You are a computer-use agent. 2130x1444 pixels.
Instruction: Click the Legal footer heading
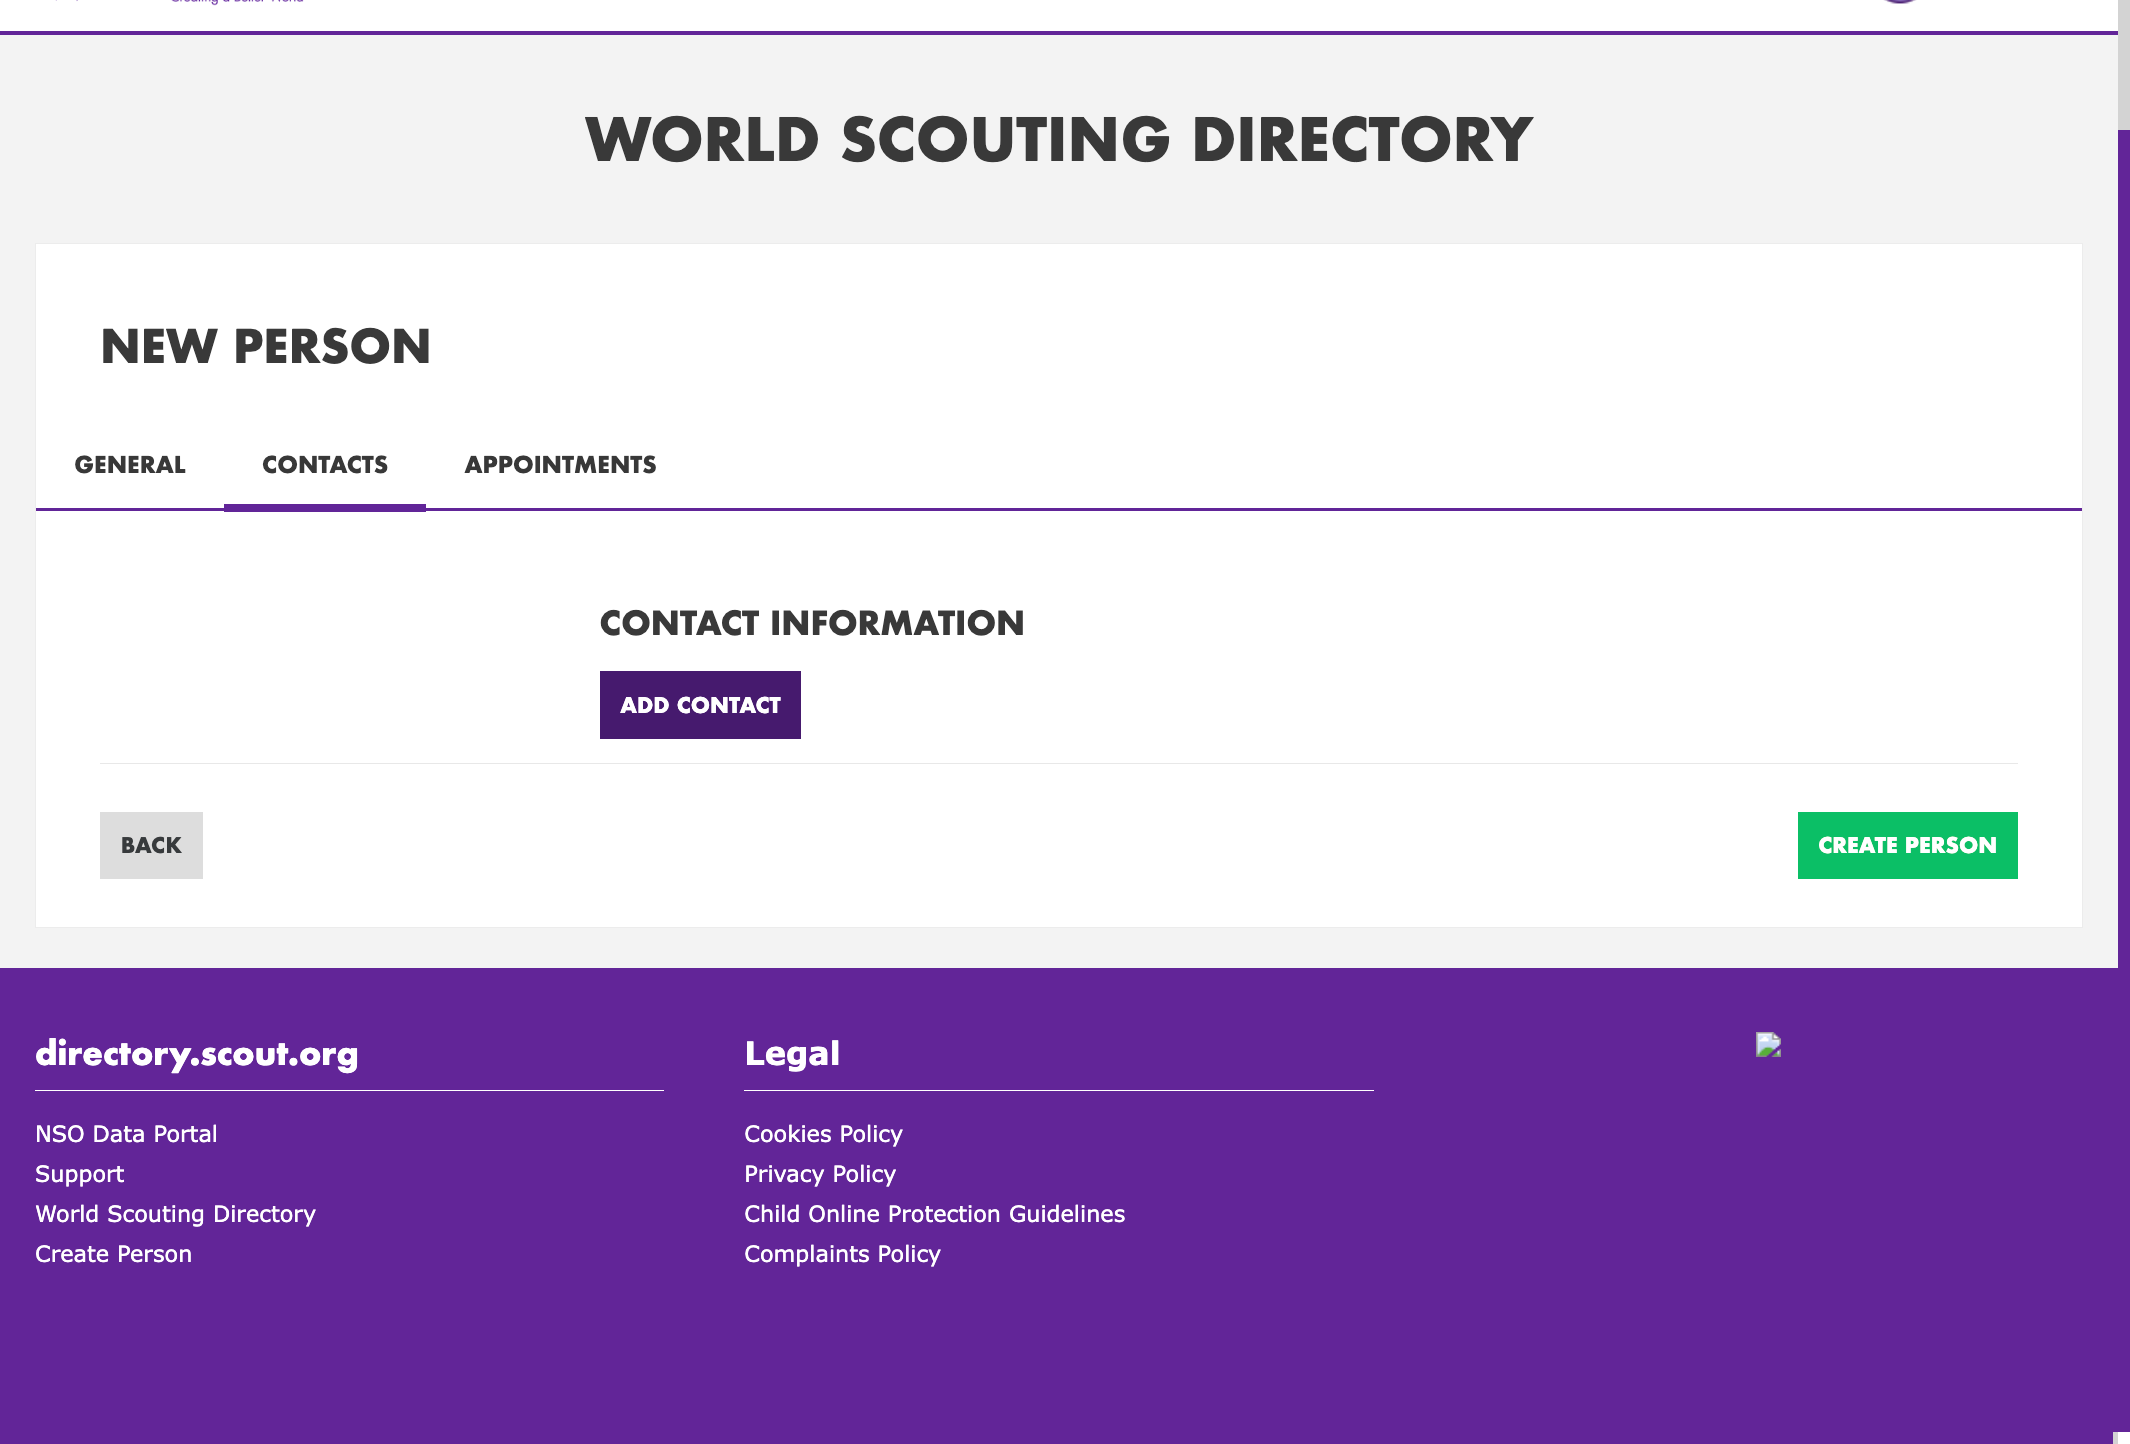click(x=792, y=1053)
